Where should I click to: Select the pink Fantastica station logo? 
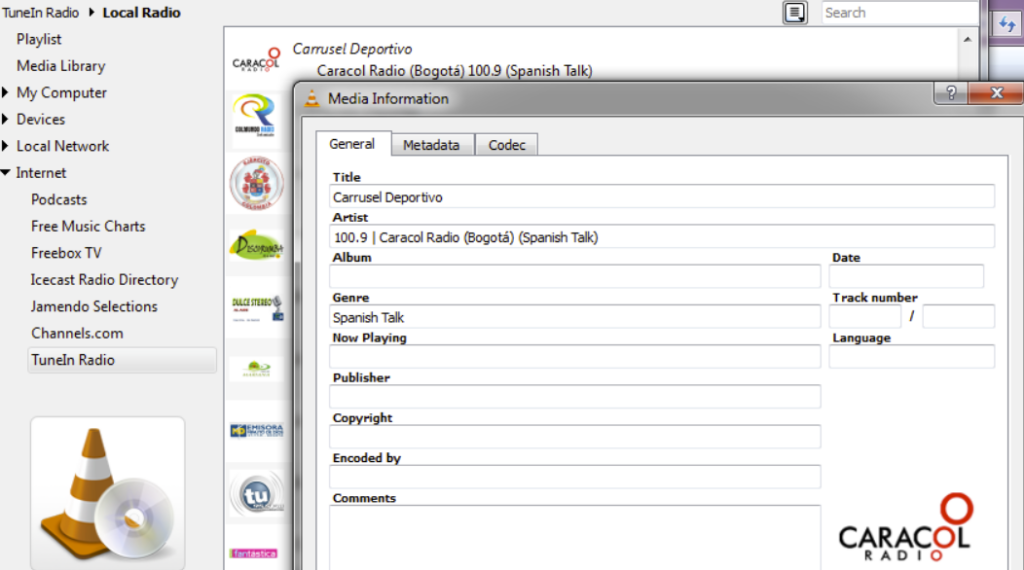[253, 553]
